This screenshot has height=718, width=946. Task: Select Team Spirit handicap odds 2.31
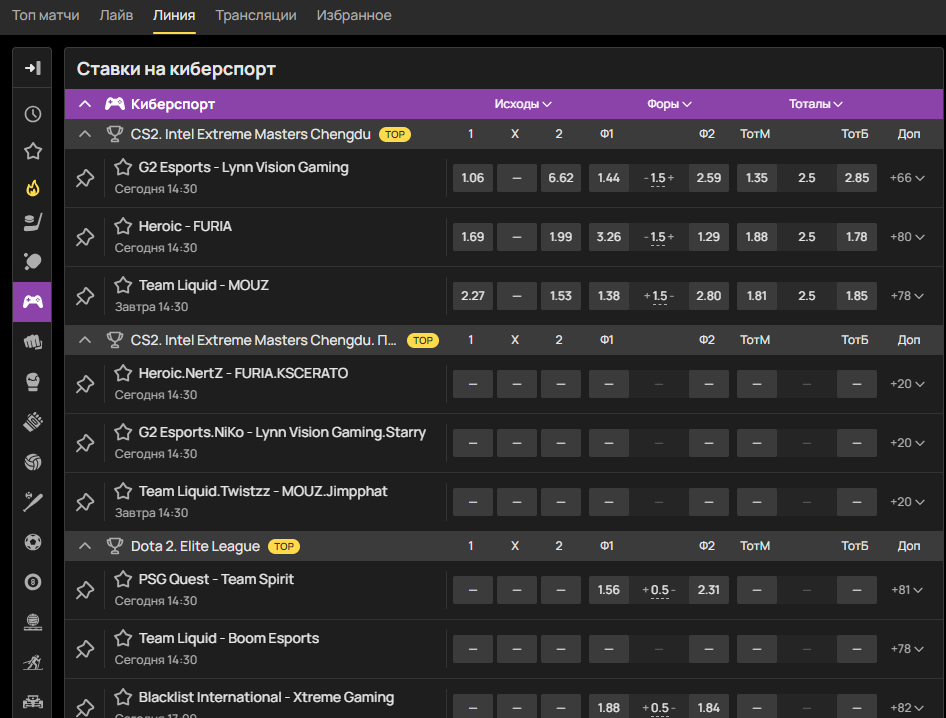point(708,590)
